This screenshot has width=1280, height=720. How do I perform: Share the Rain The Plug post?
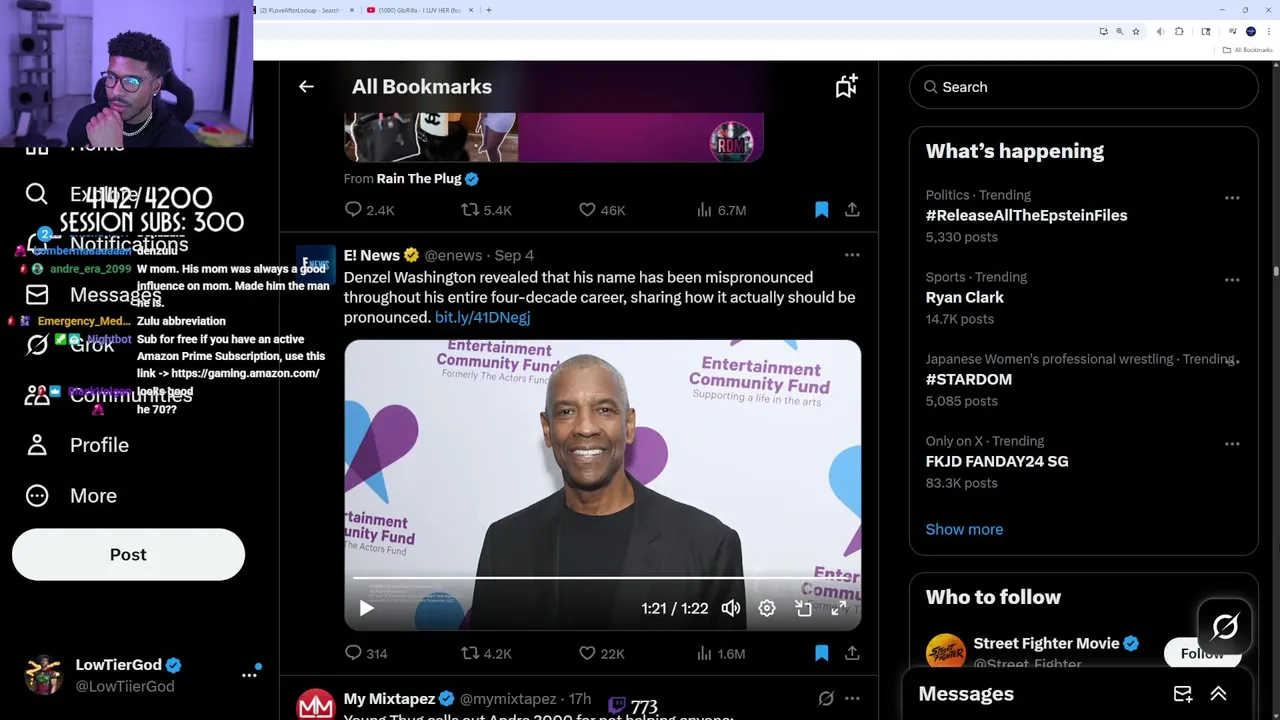coord(852,210)
